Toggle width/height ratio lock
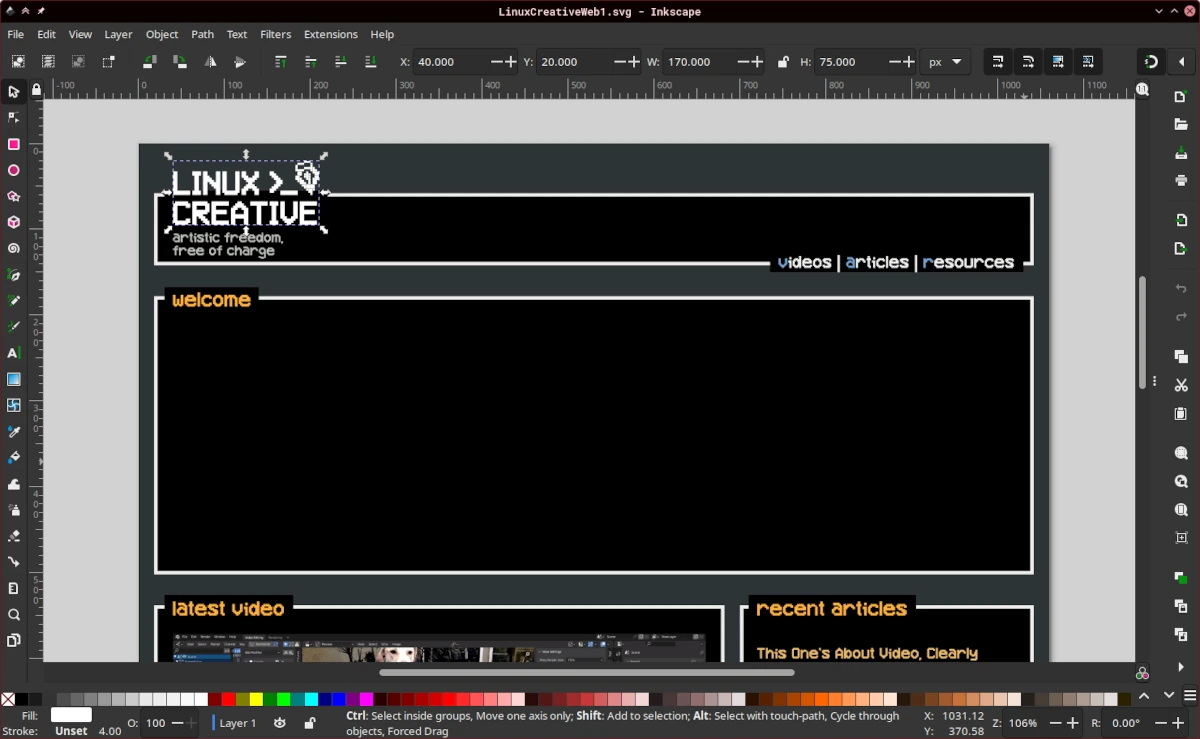The image size is (1200, 739). click(x=783, y=62)
